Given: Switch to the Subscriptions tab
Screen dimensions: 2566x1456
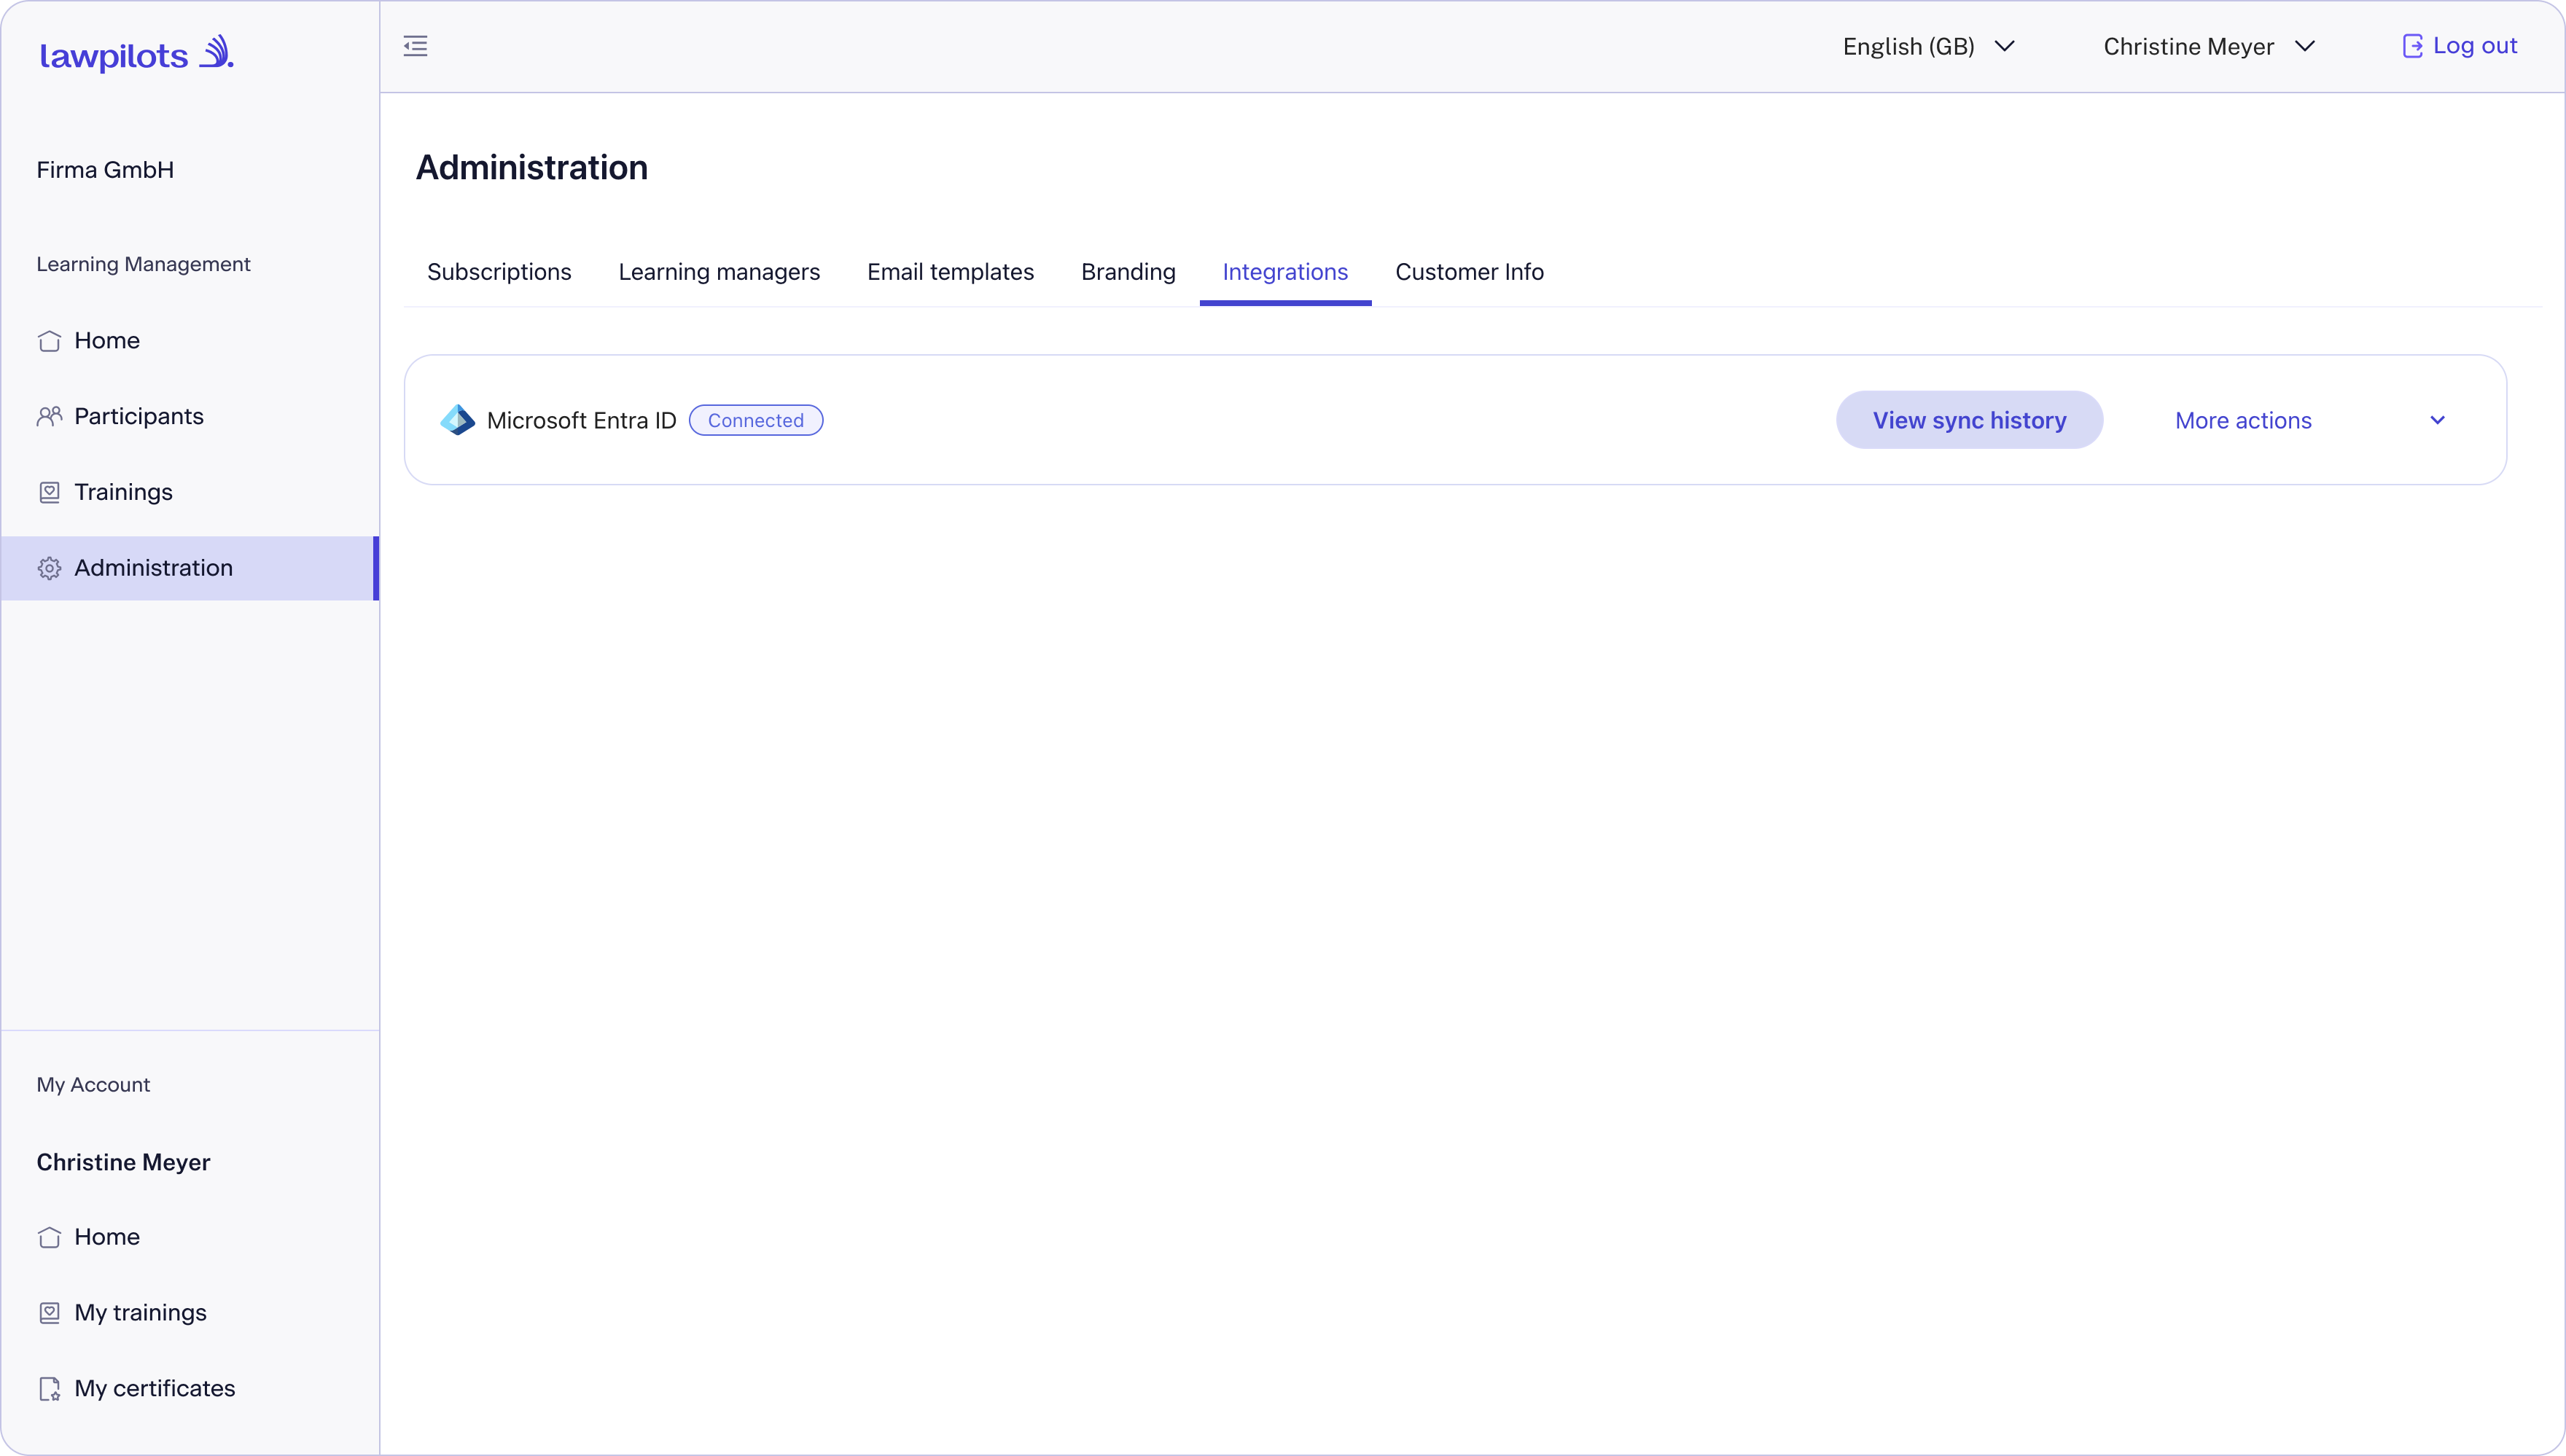Looking at the screenshot, I should [499, 272].
